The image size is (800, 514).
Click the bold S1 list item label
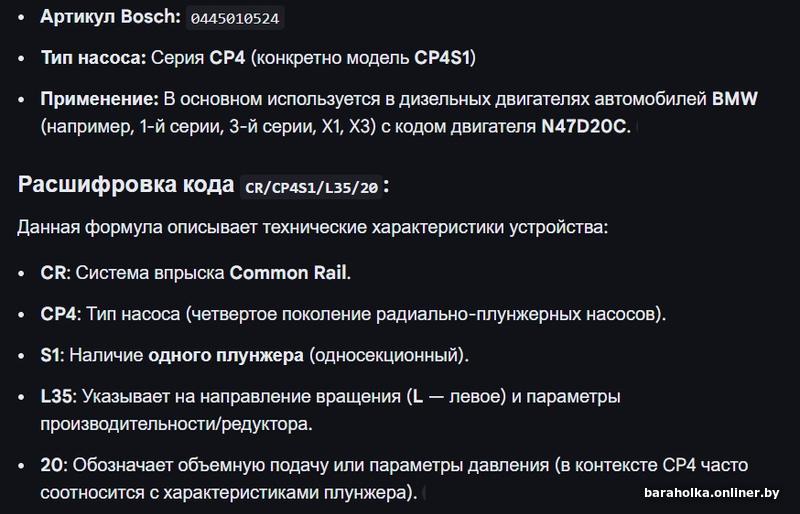coord(52,355)
